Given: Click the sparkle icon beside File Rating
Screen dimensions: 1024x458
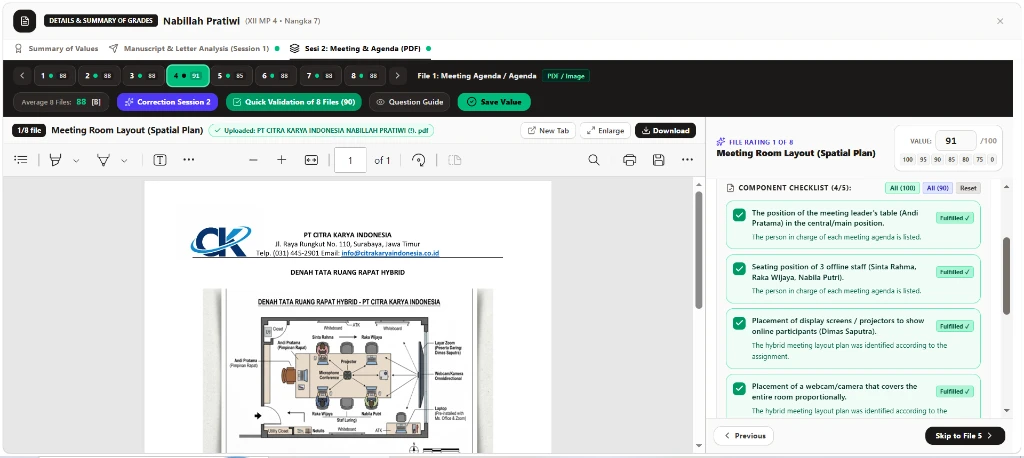Looking at the screenshot, I should tap(720, 142).
